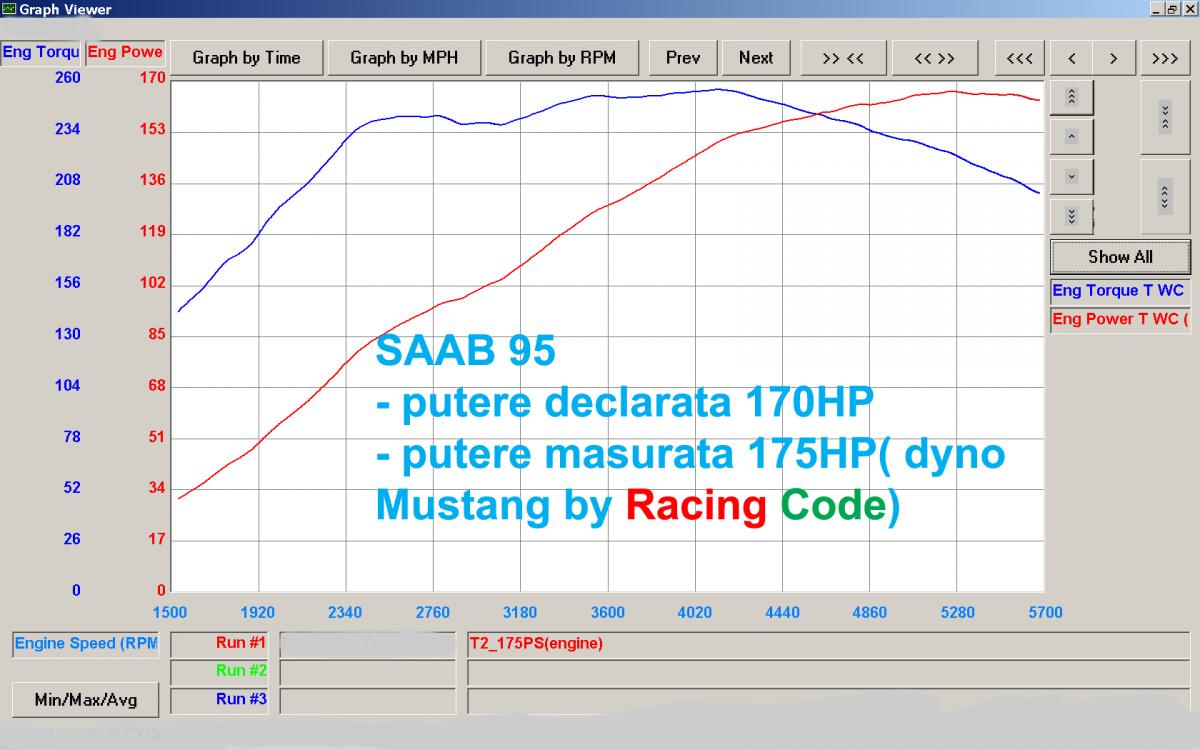Restore the Graph Viewer window size
The image size is (1200, 750).
pyautogui.click(x=1173, y=9)
